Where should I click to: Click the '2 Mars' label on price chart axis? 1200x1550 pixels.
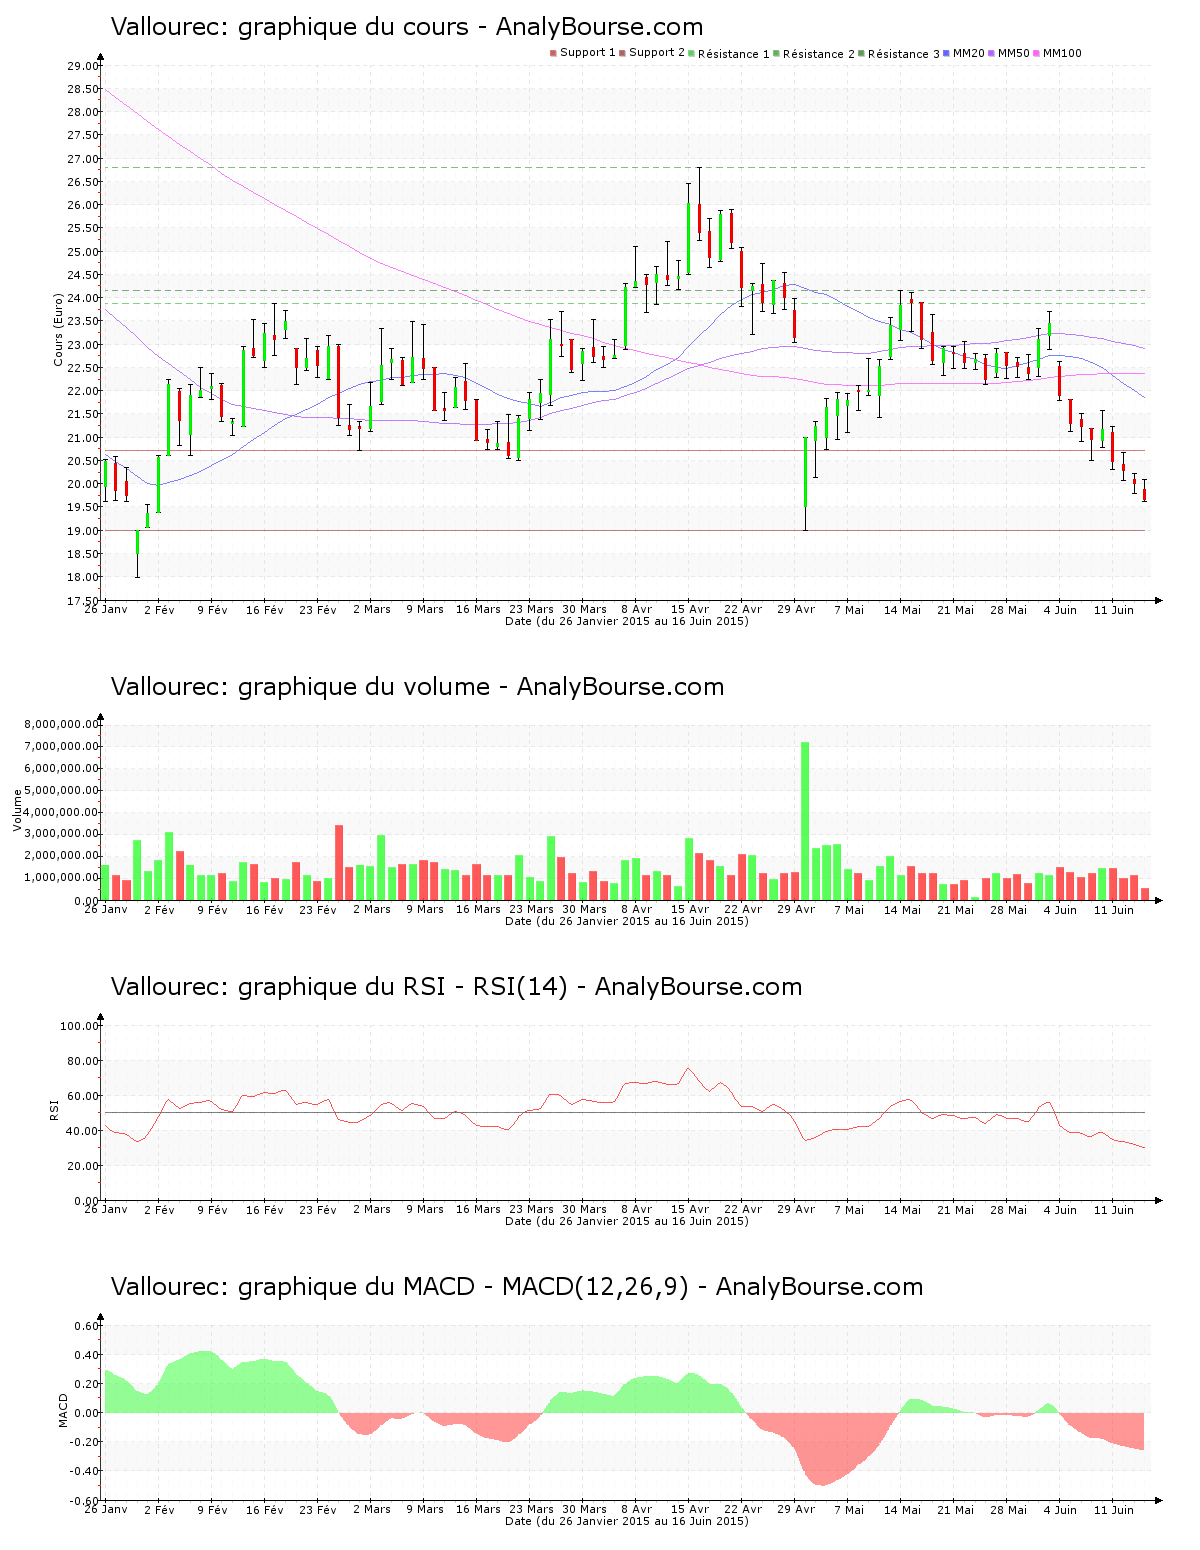(372, 609)
